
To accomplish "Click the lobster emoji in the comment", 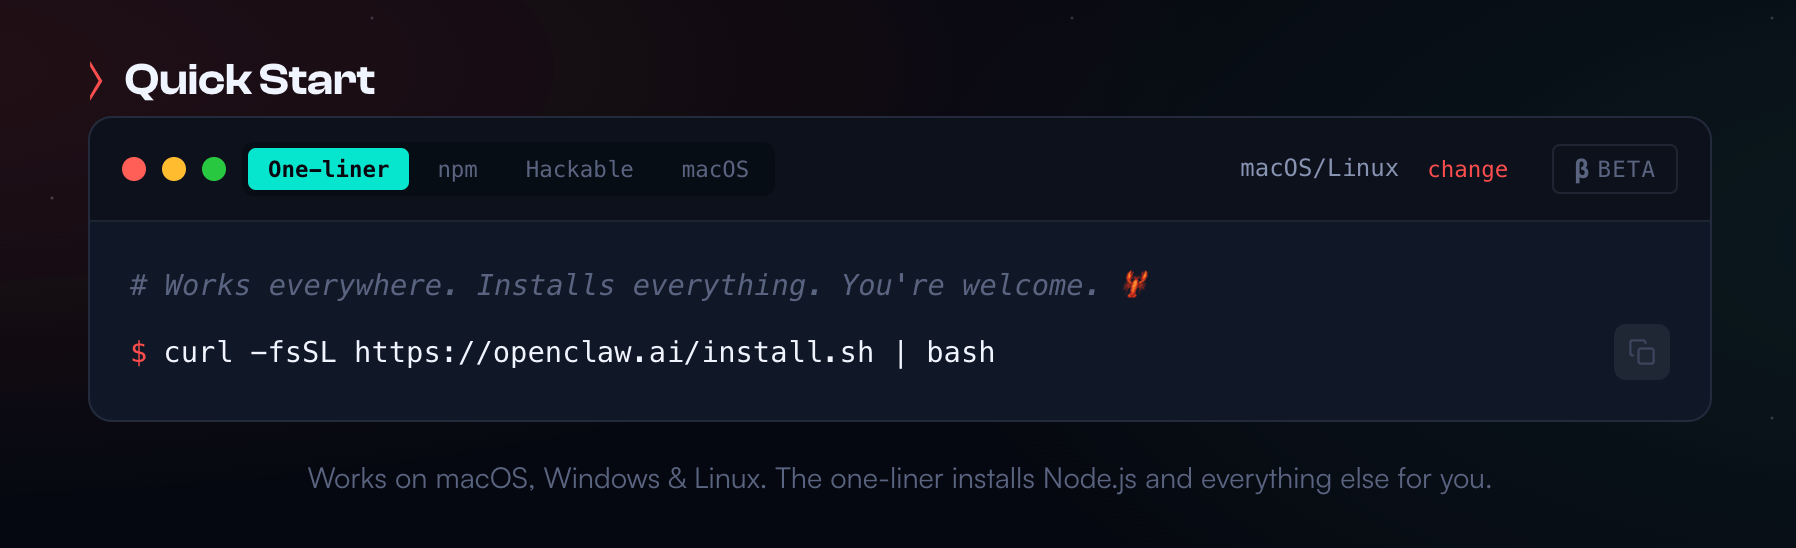I will (1135, 285).
